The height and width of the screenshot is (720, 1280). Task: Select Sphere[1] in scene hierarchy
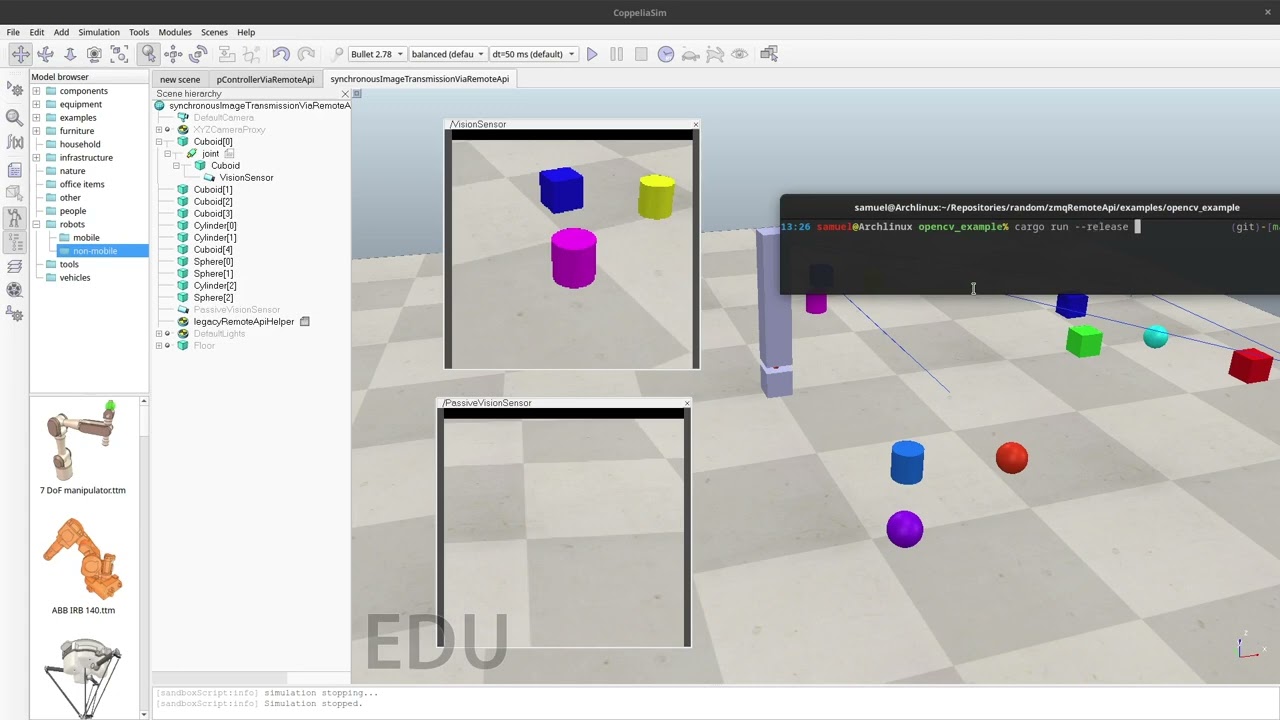pyautogui.click(x=213, y=274)
